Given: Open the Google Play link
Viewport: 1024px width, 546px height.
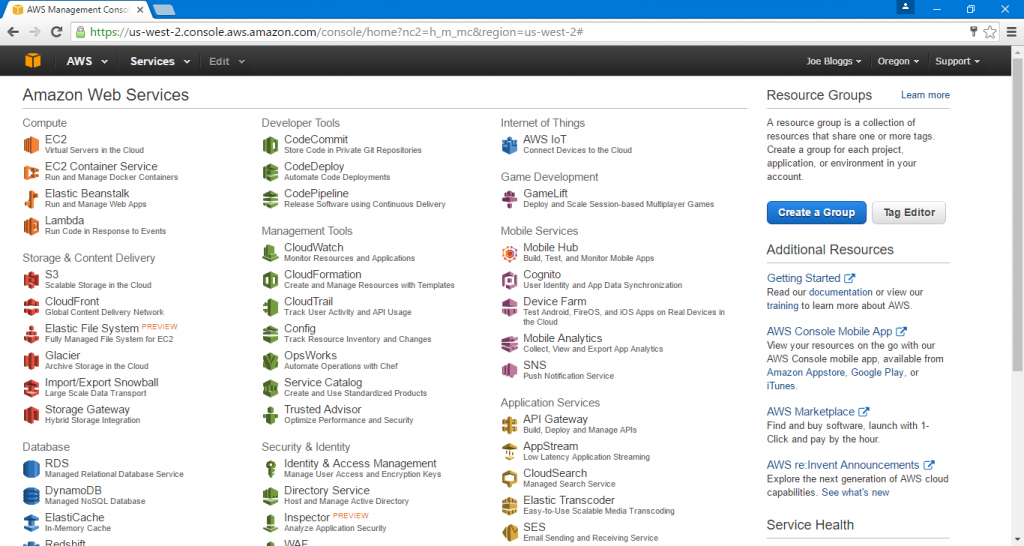Looking at the screenshot, I should (877, 372).
